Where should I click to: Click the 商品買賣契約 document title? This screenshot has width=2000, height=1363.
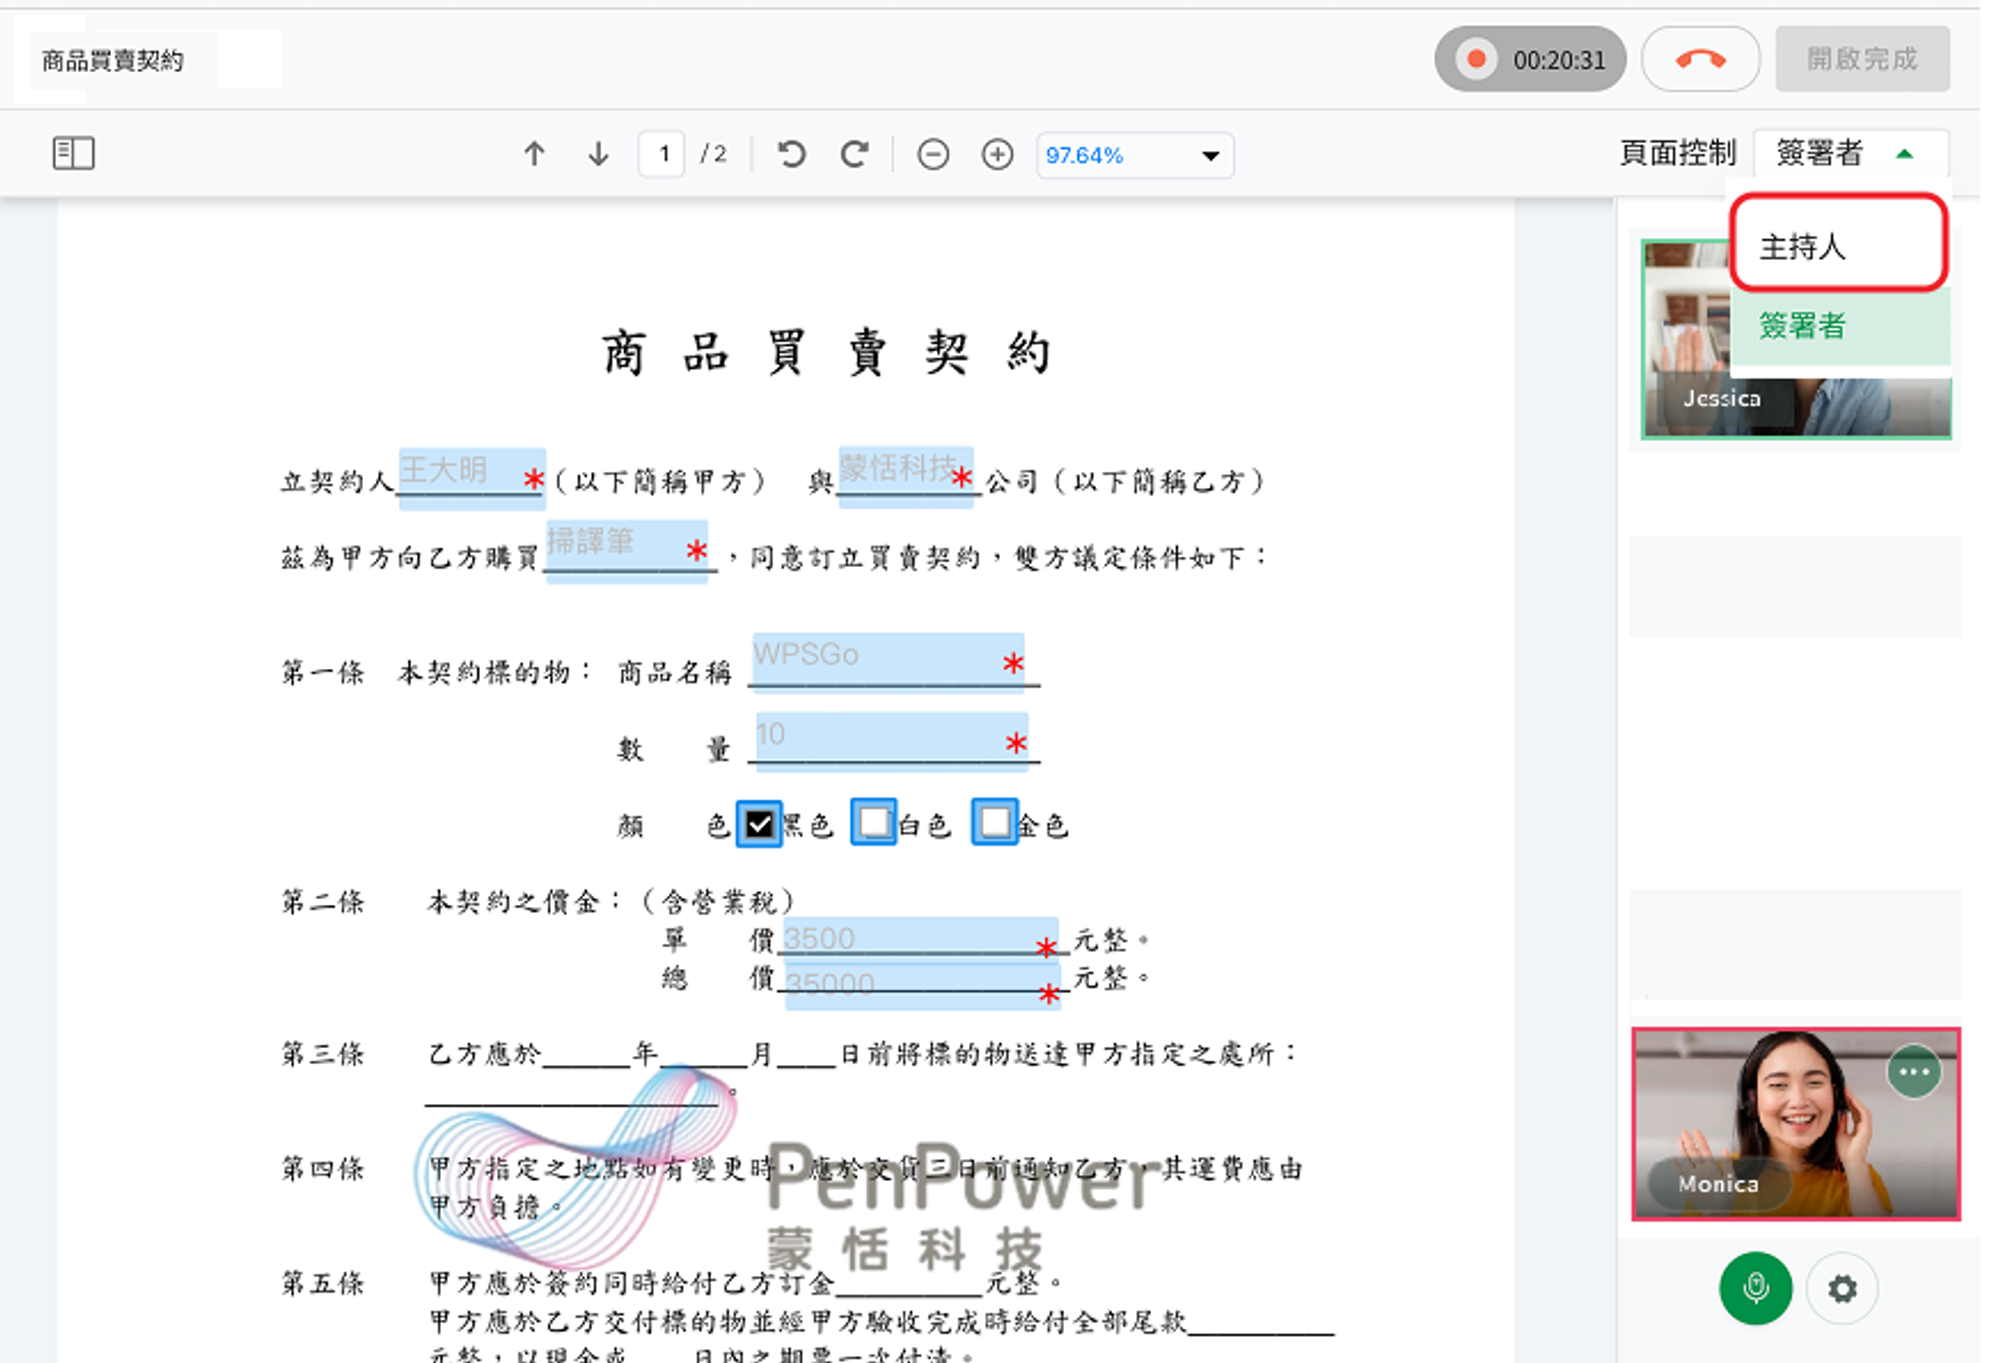(112, 61)
